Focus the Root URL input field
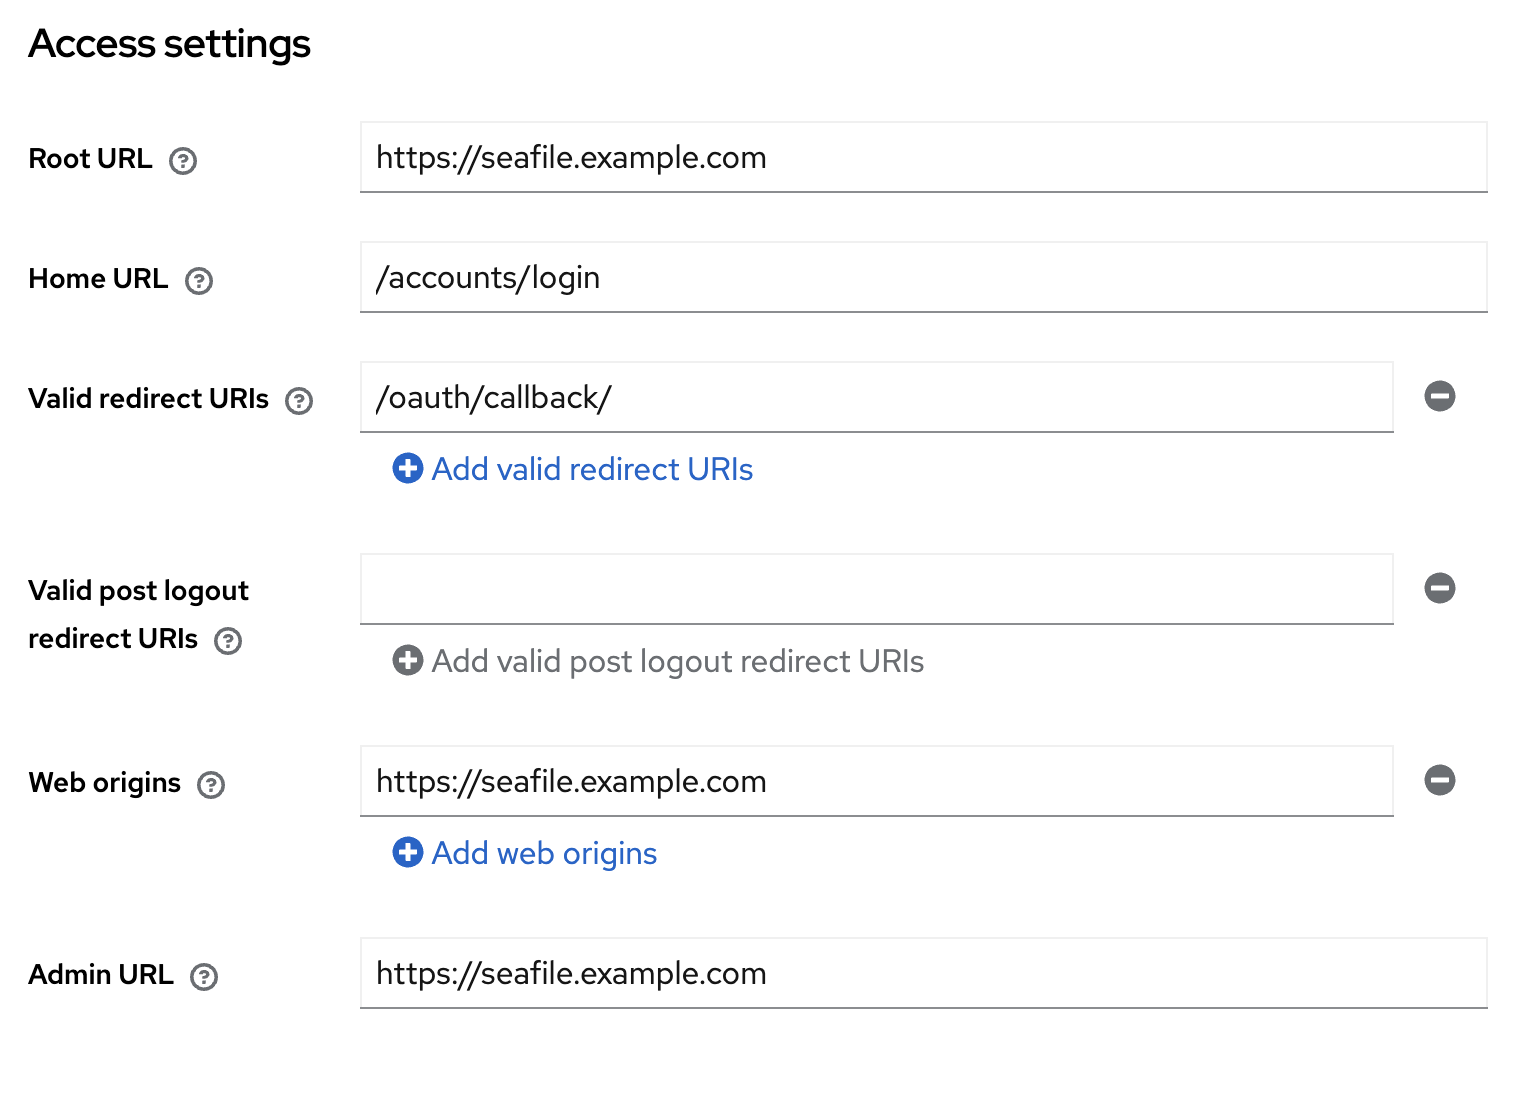Viewport: 1534px width, 1114px height. pyautogui.click(x=922, y=158)
